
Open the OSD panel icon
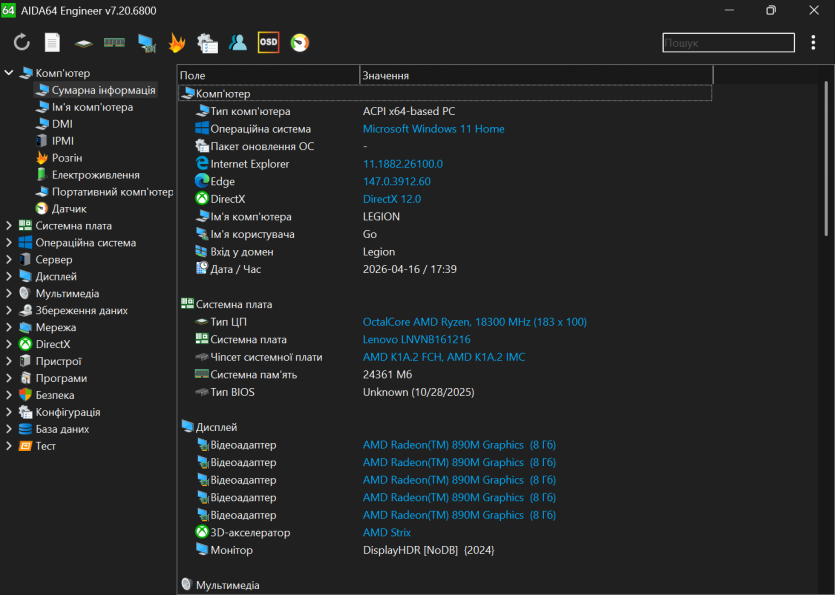click(268, 42)
